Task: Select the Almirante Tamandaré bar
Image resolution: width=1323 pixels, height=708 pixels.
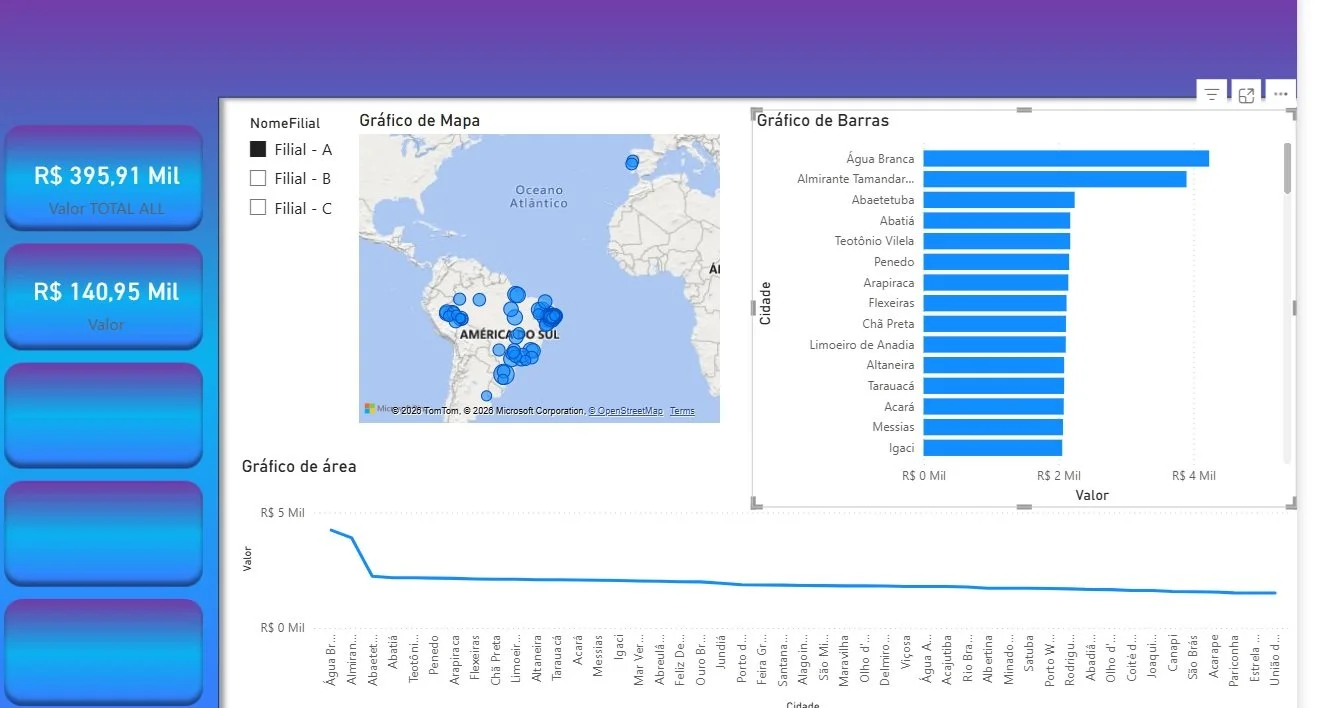Action: [x=1055, y=179]
